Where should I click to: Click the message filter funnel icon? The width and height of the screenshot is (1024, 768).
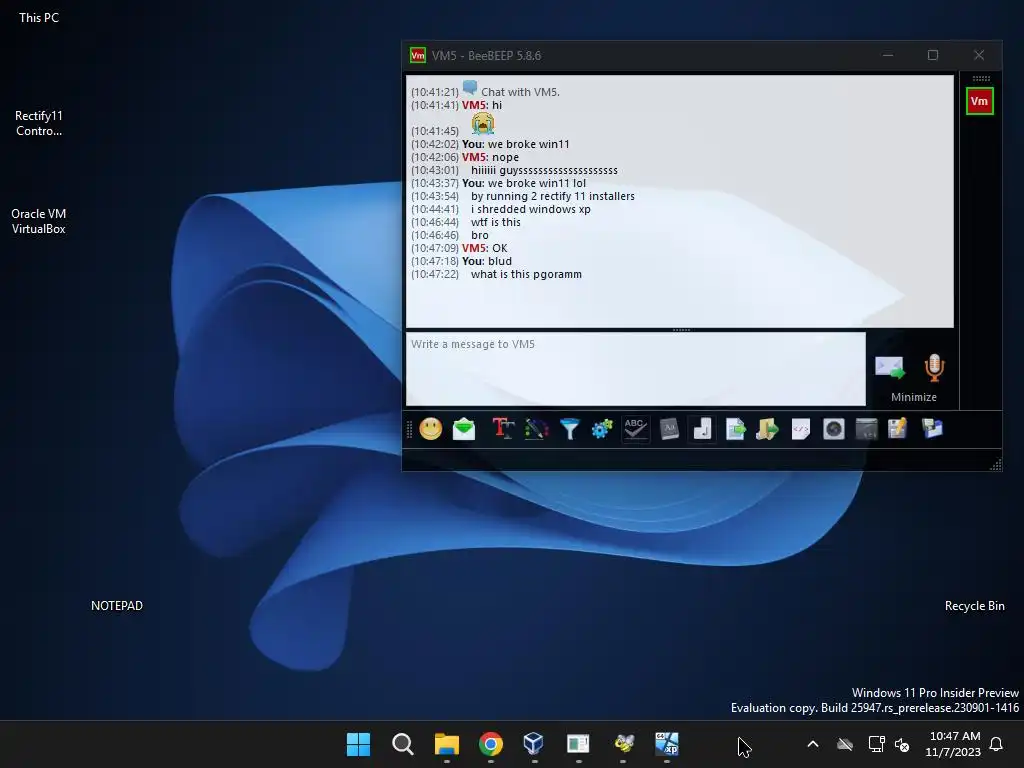coord(569,429)
